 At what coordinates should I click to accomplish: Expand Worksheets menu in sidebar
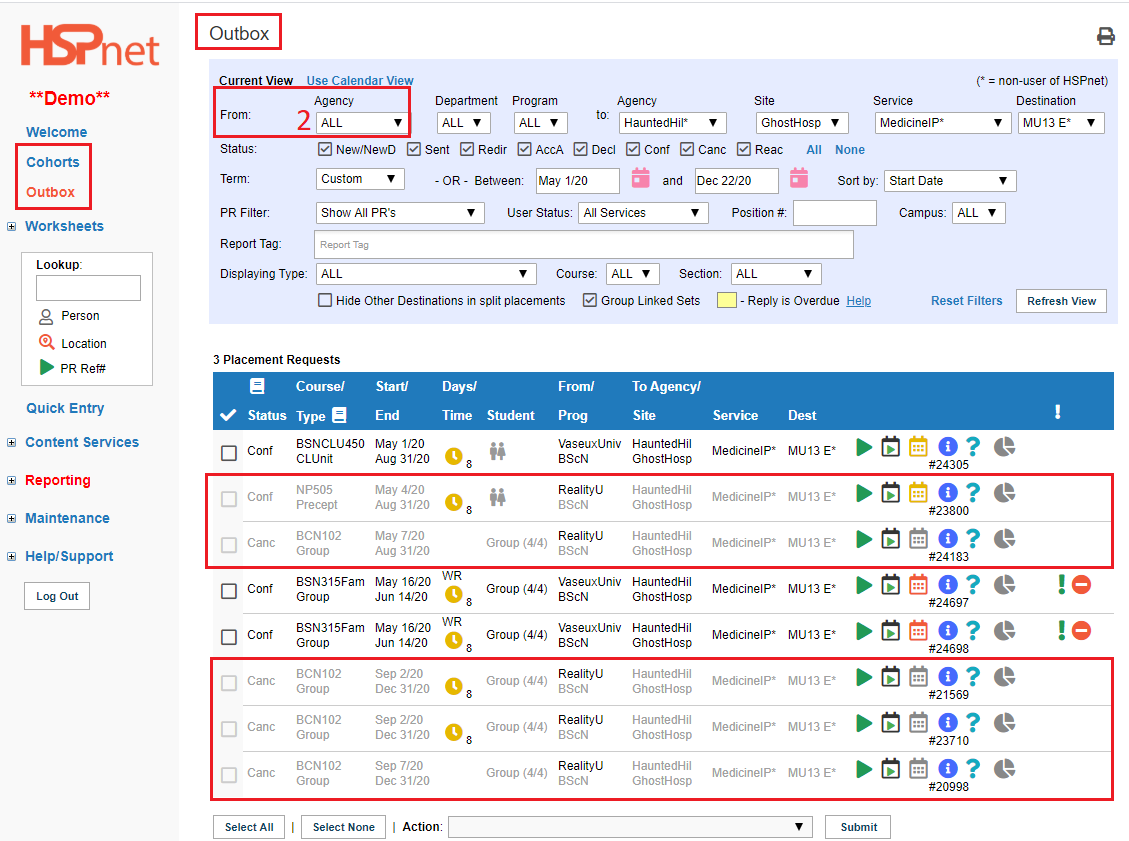point(12,226)
